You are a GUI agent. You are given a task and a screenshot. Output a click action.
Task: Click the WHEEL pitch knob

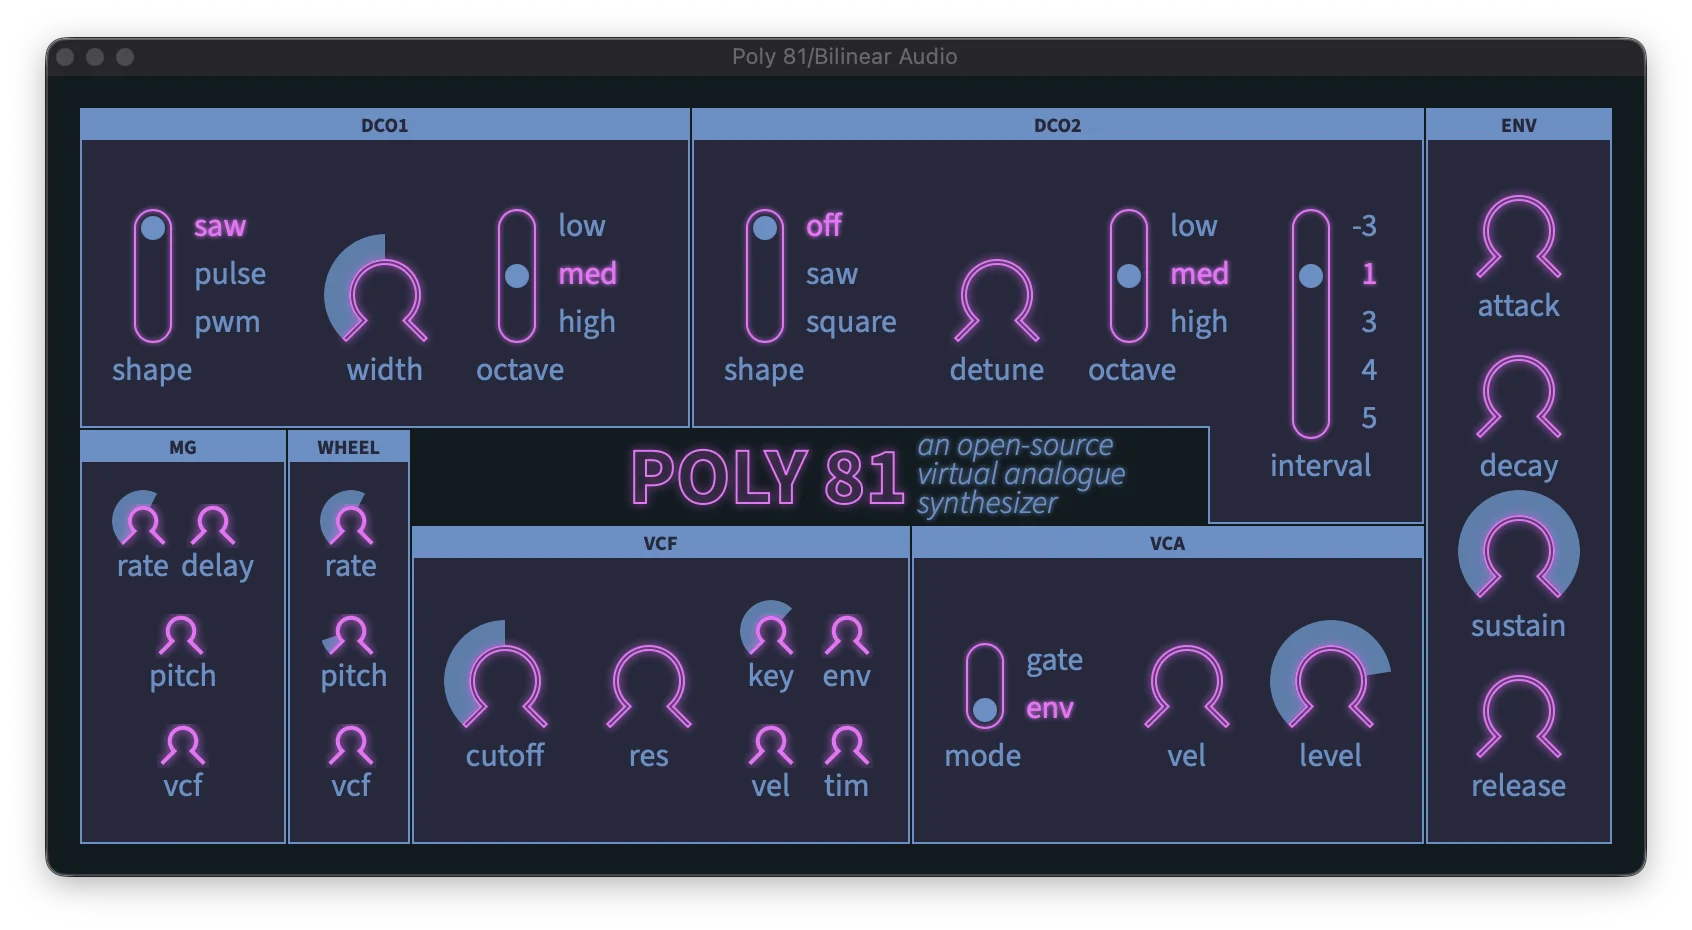[x=352, y=634]
